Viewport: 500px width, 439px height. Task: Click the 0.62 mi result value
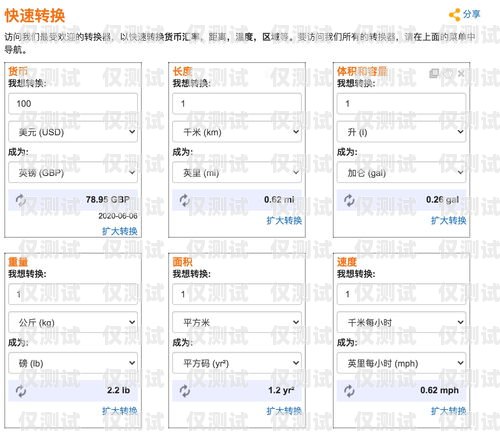coord(279,200)
